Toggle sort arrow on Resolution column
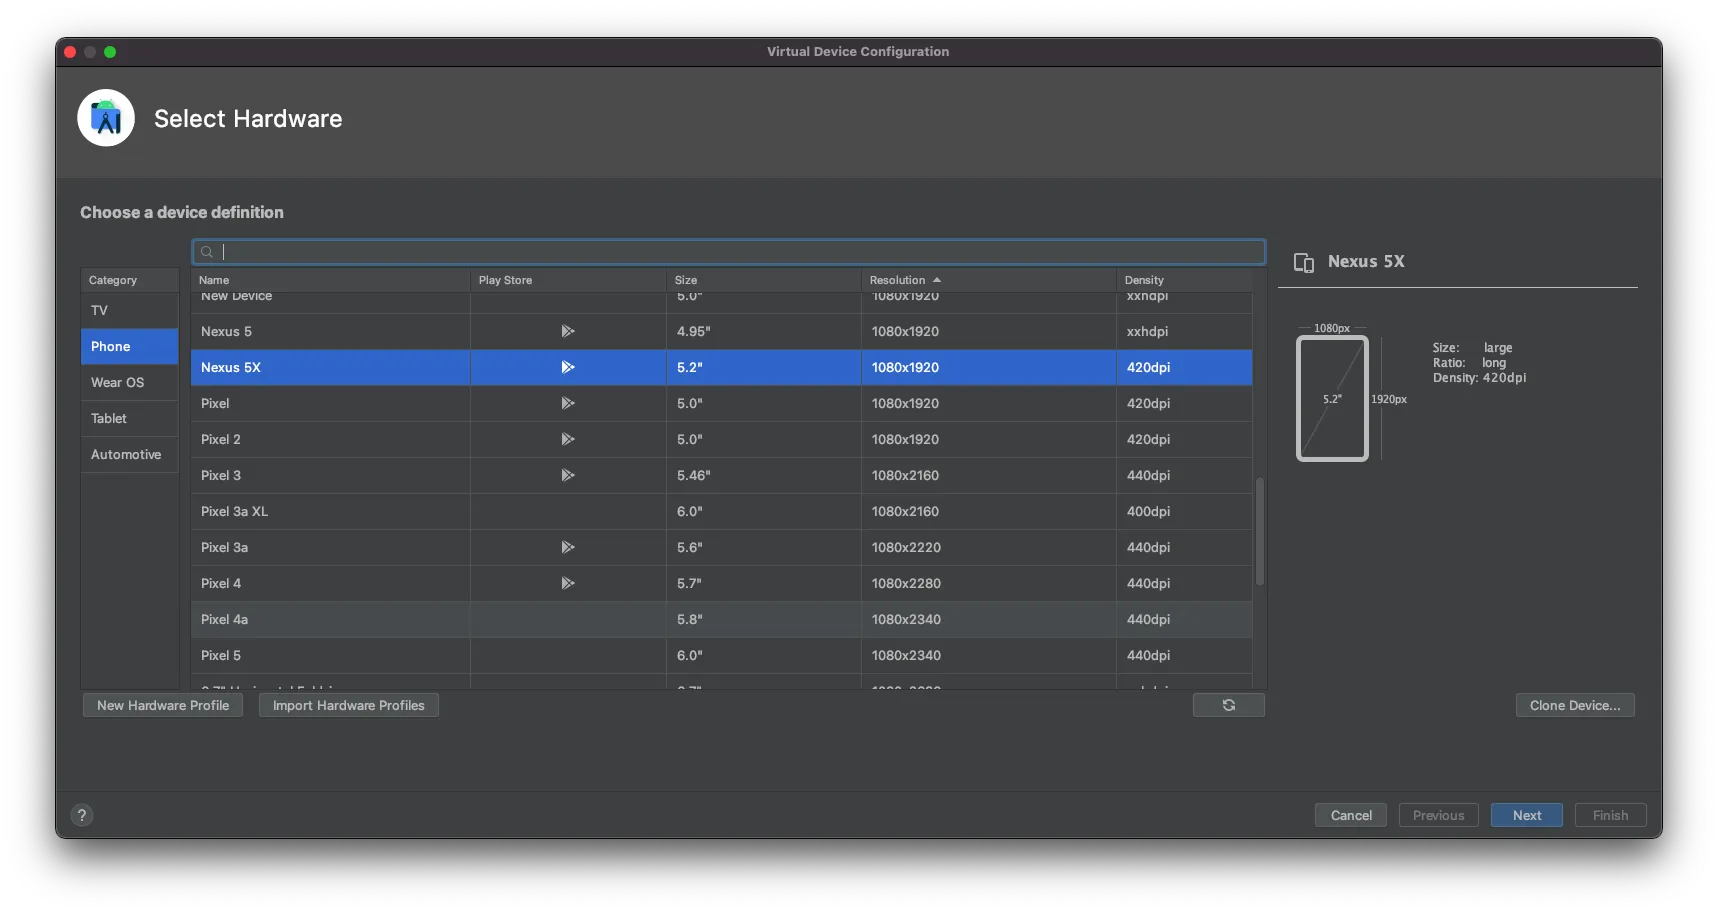Viewport: 1718px width, 912px height. click(x=937, y=280)
